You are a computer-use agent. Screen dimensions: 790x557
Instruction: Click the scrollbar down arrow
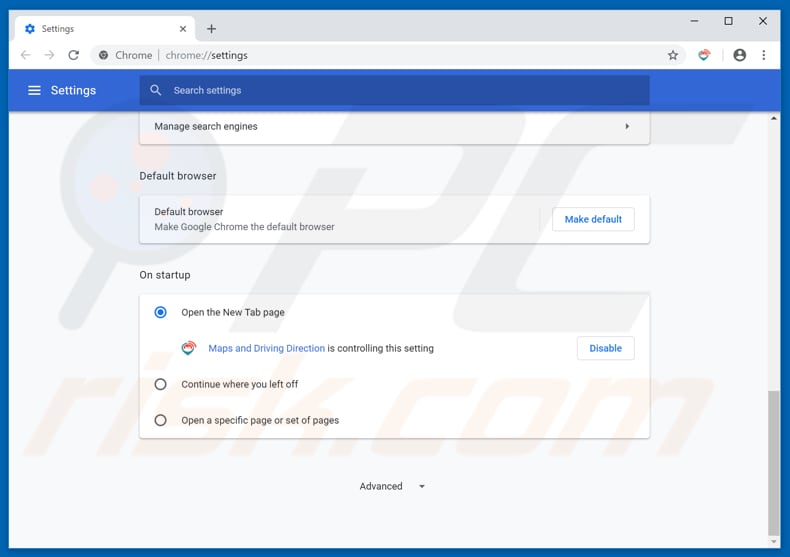[773, 542]
